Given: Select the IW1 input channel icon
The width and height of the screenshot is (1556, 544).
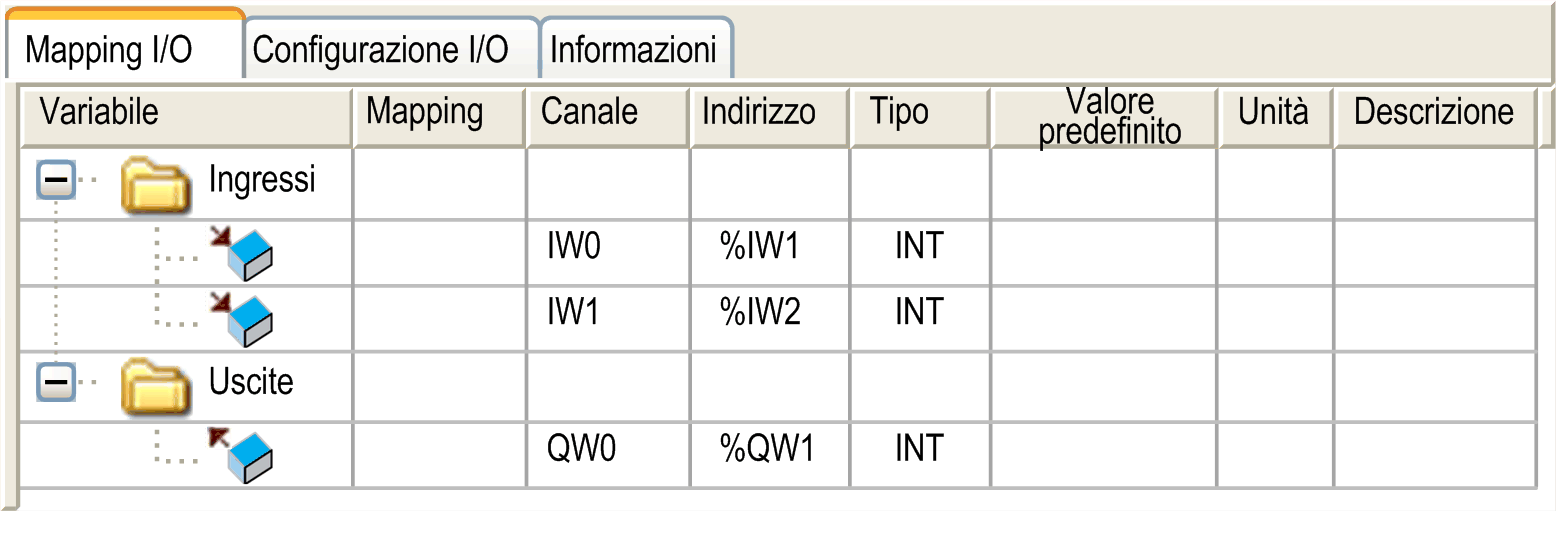Looking at the screenshot, I should [x=243, y=320].
